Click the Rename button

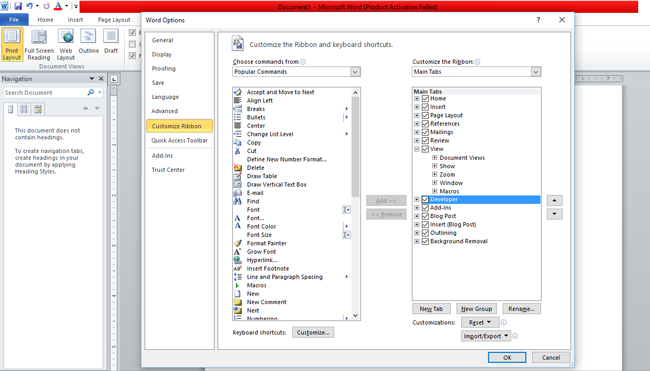click(x=521, y=309)
